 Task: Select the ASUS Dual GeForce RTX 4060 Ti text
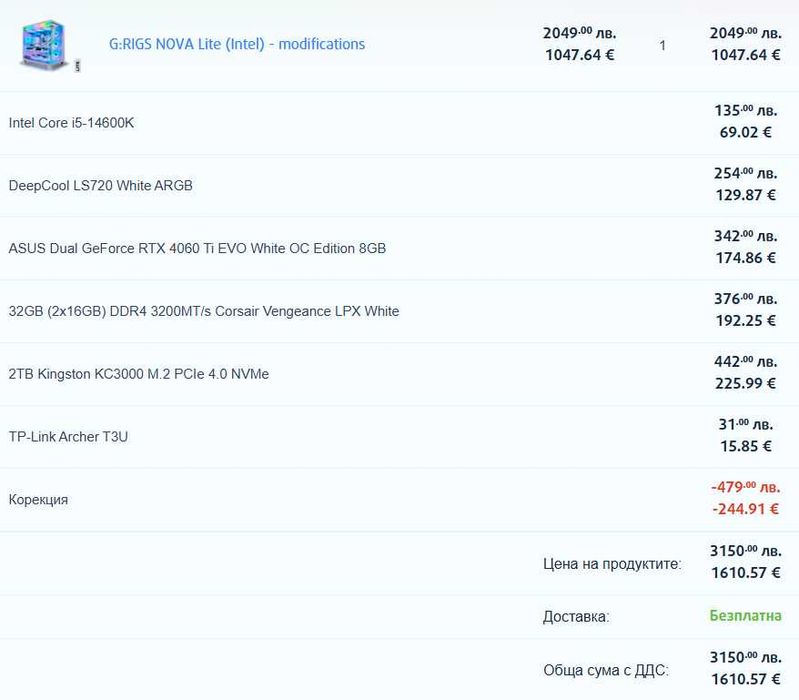(197, 248)
